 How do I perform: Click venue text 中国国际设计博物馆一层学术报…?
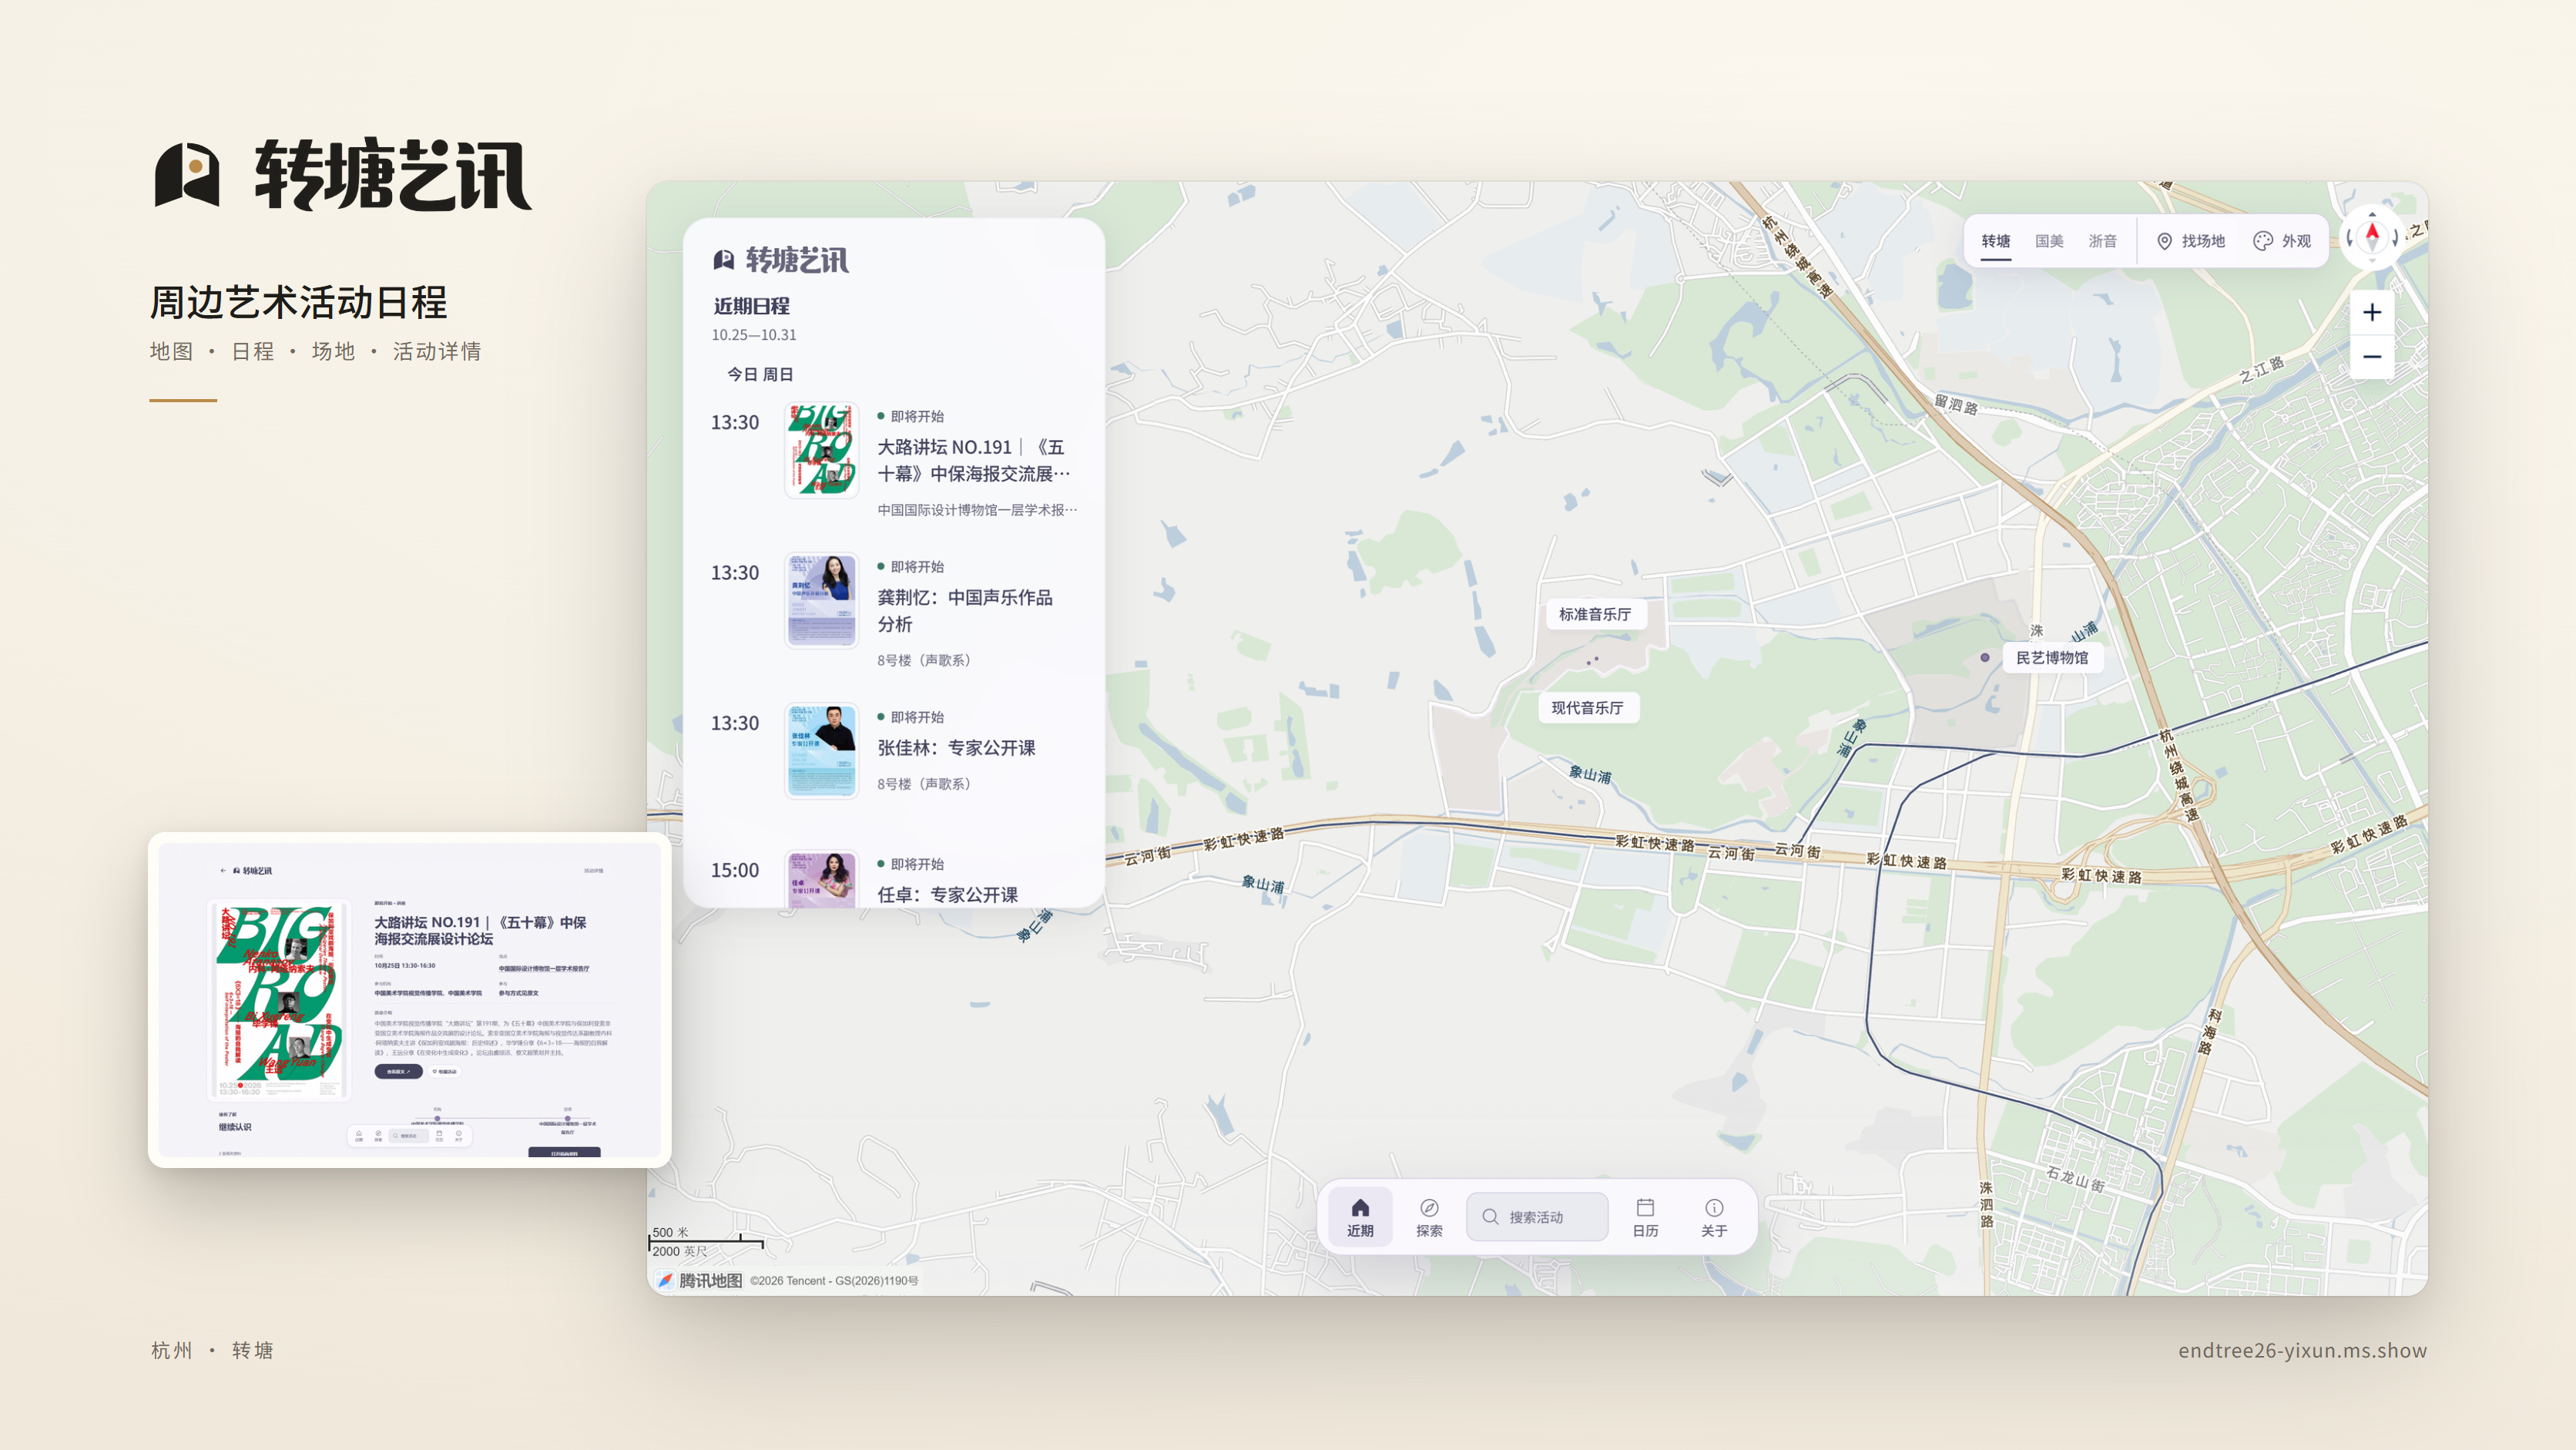tap(977, 510)
